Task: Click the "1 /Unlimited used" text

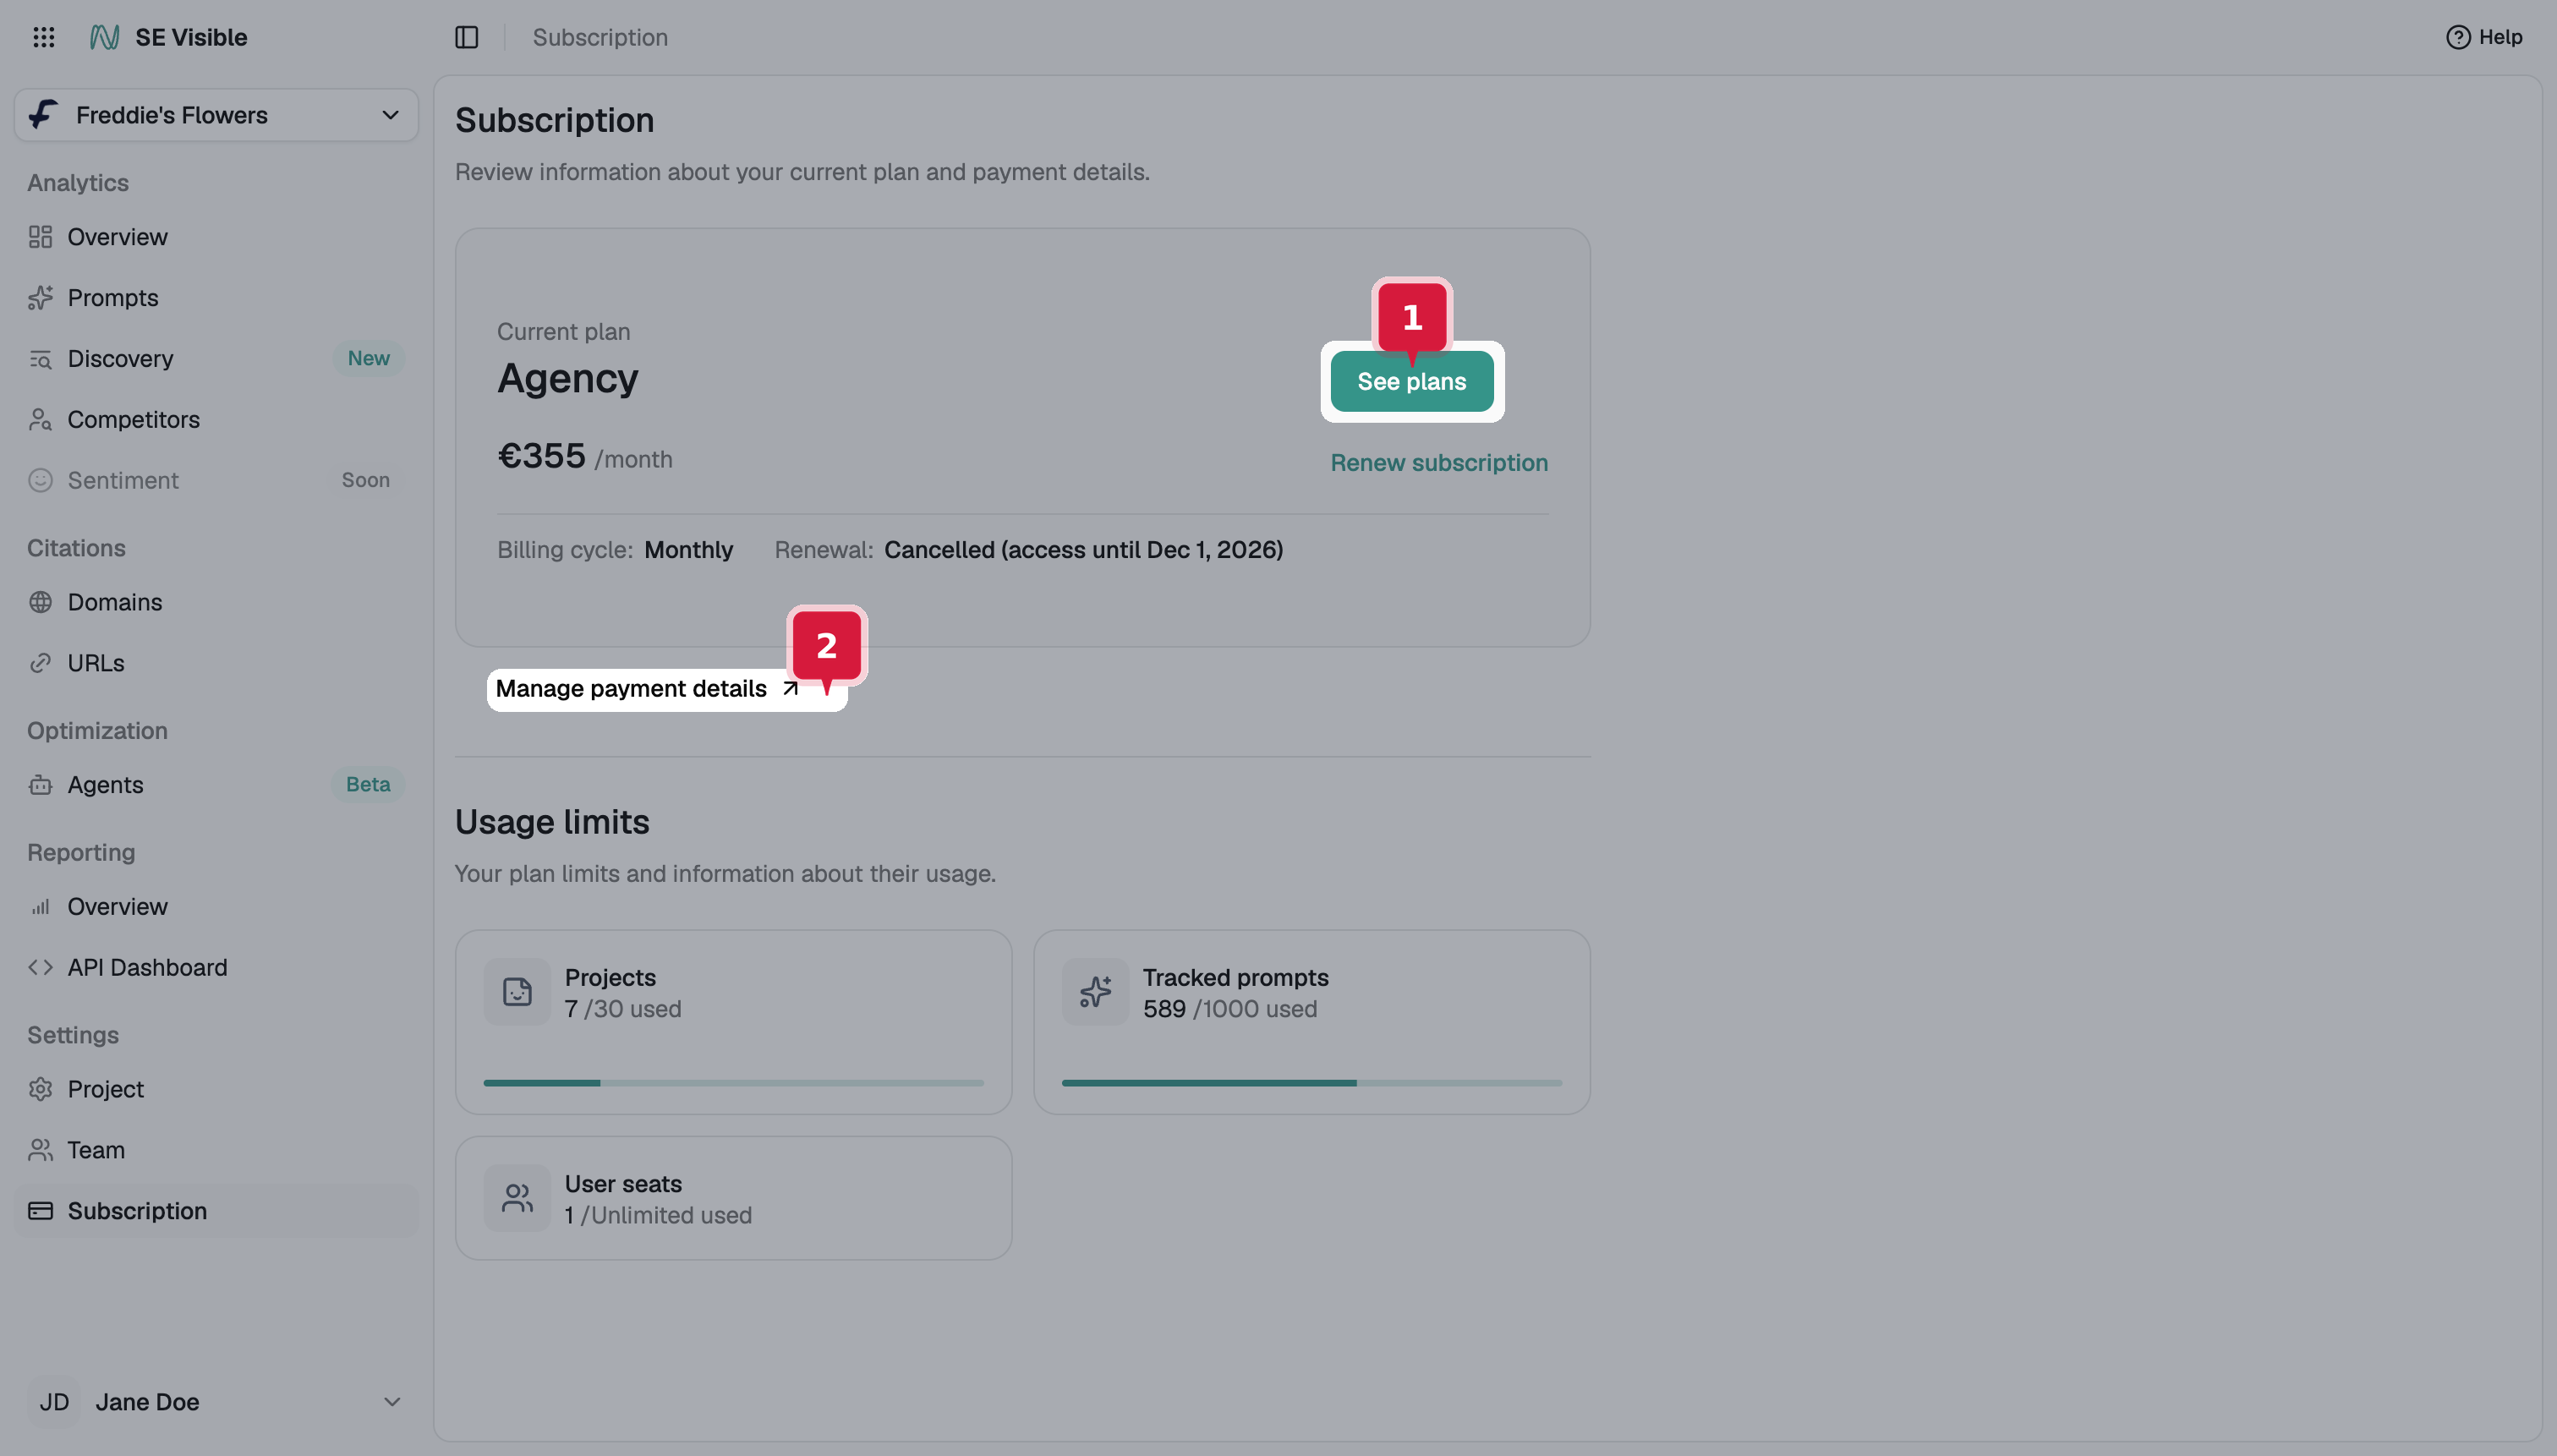Action: (x=657, y=1215)
